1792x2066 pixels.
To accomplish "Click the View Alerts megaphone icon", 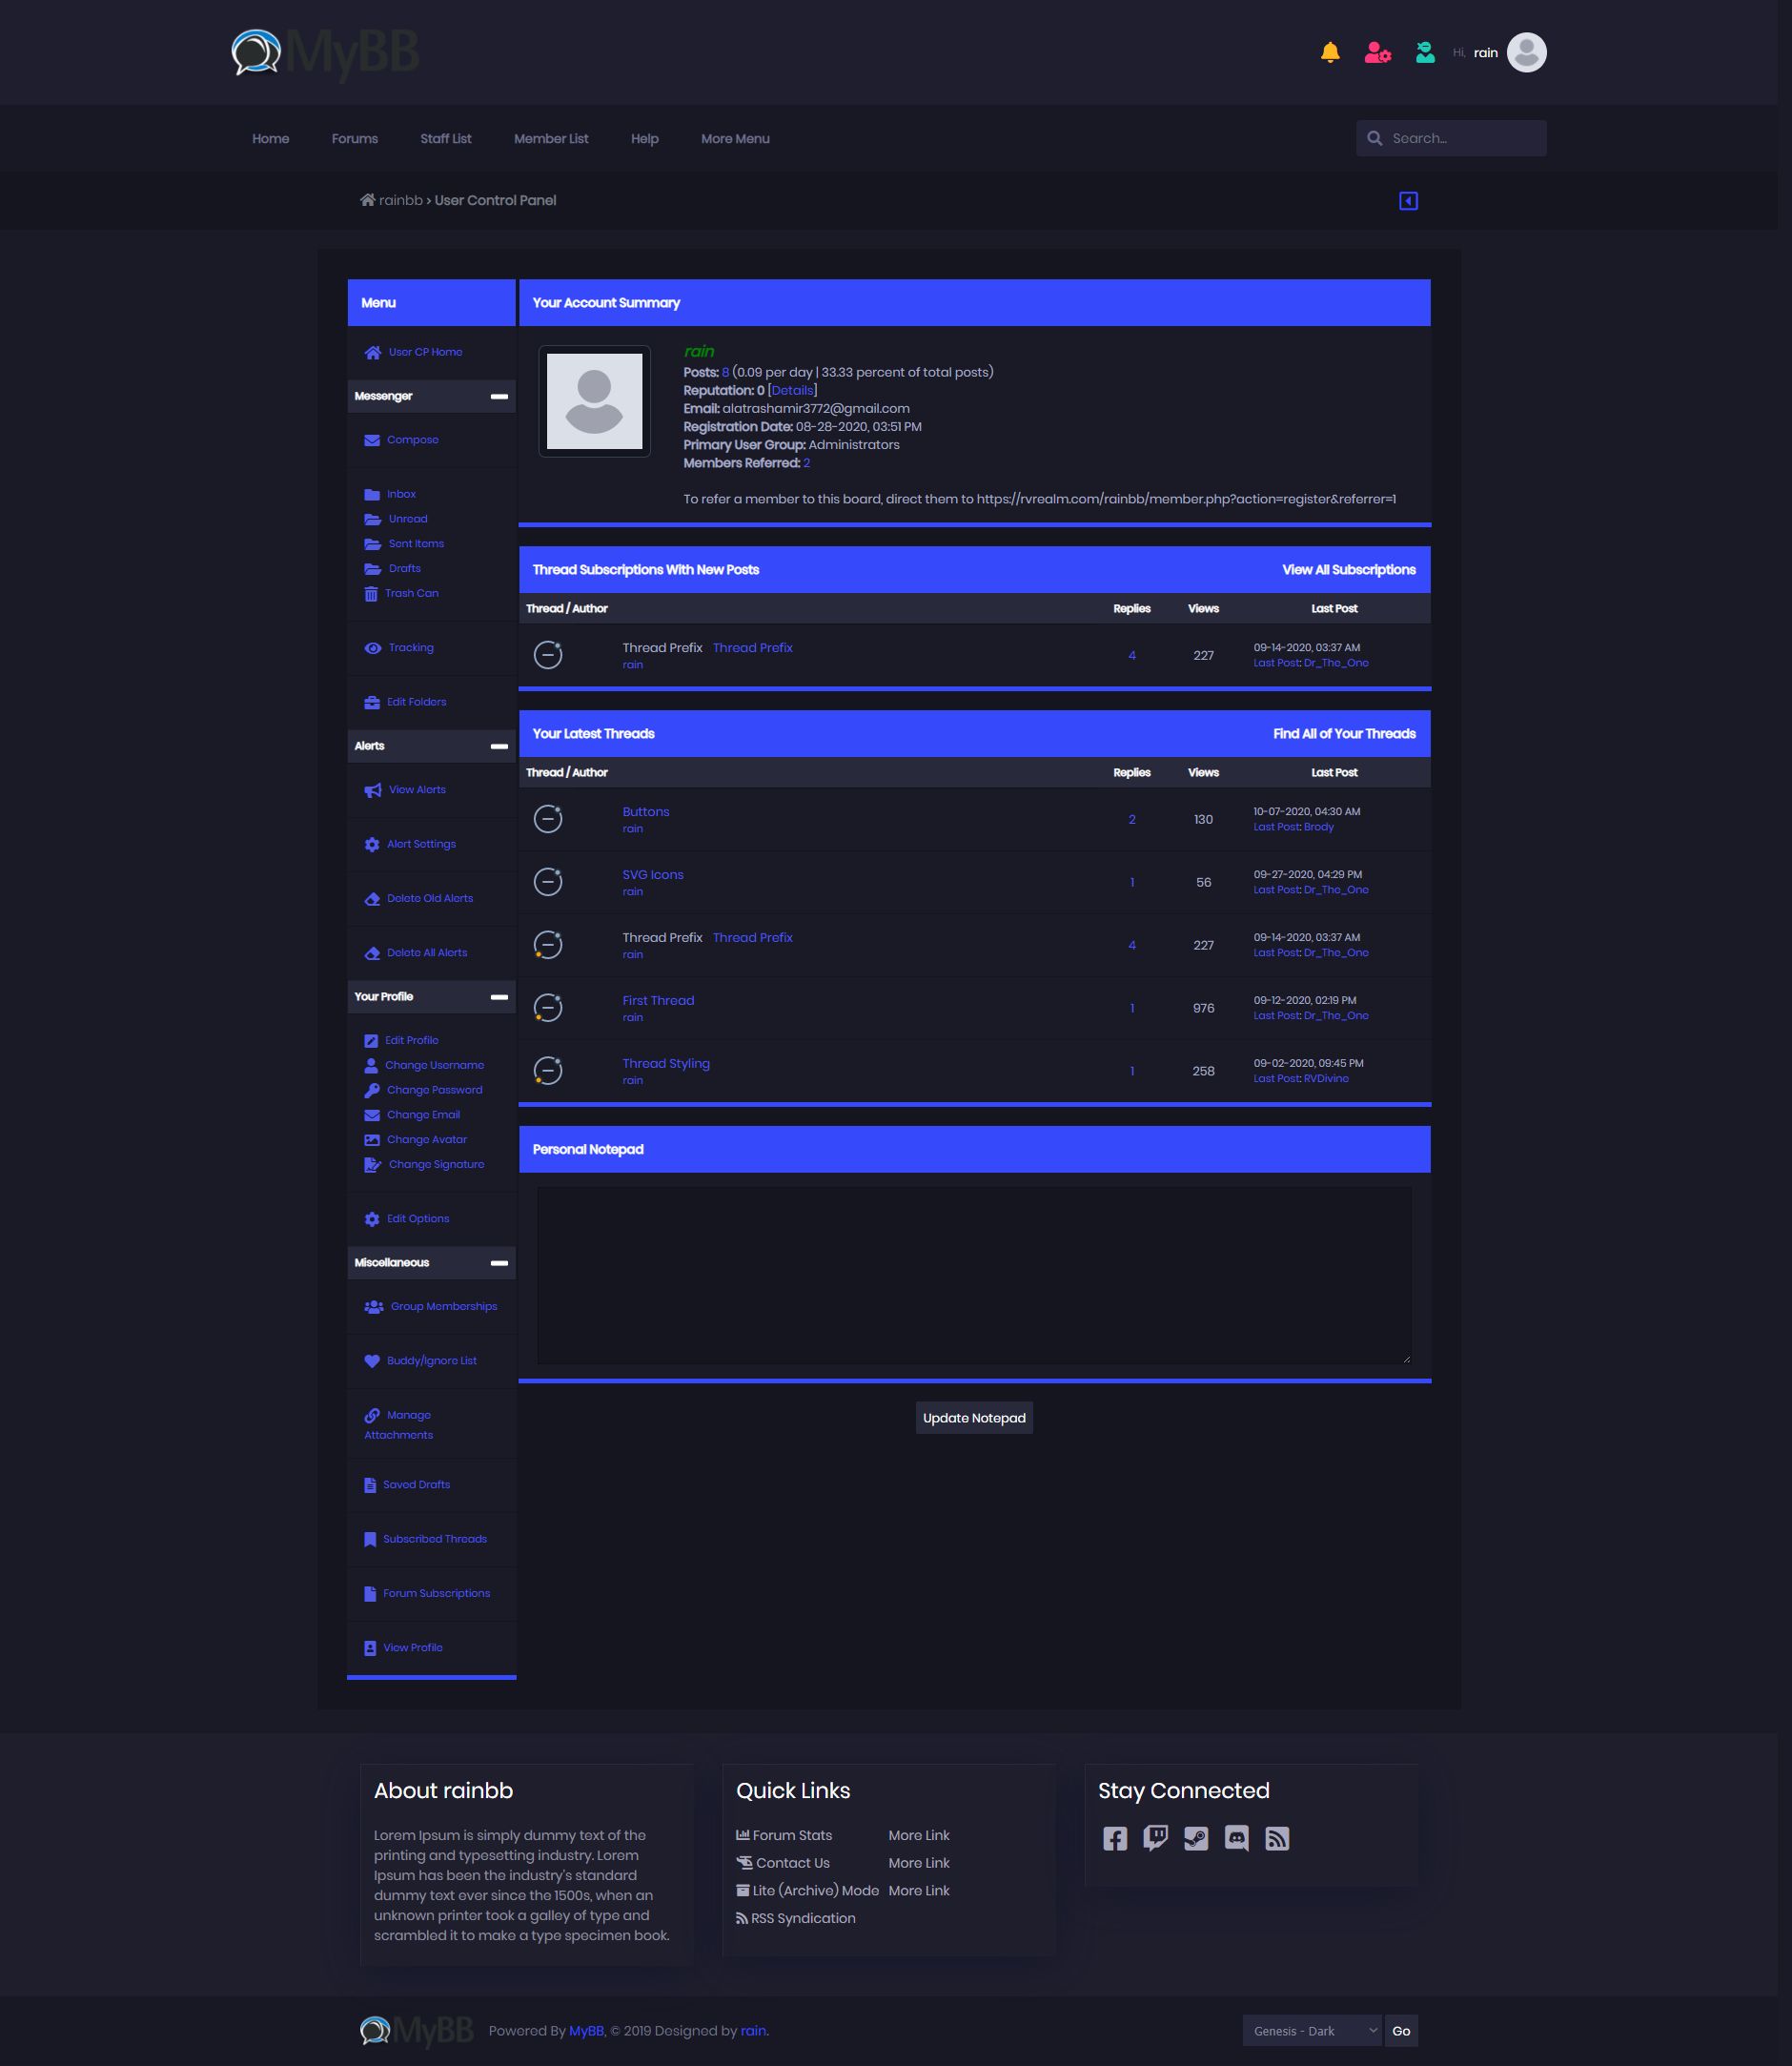I will point(373,790).
